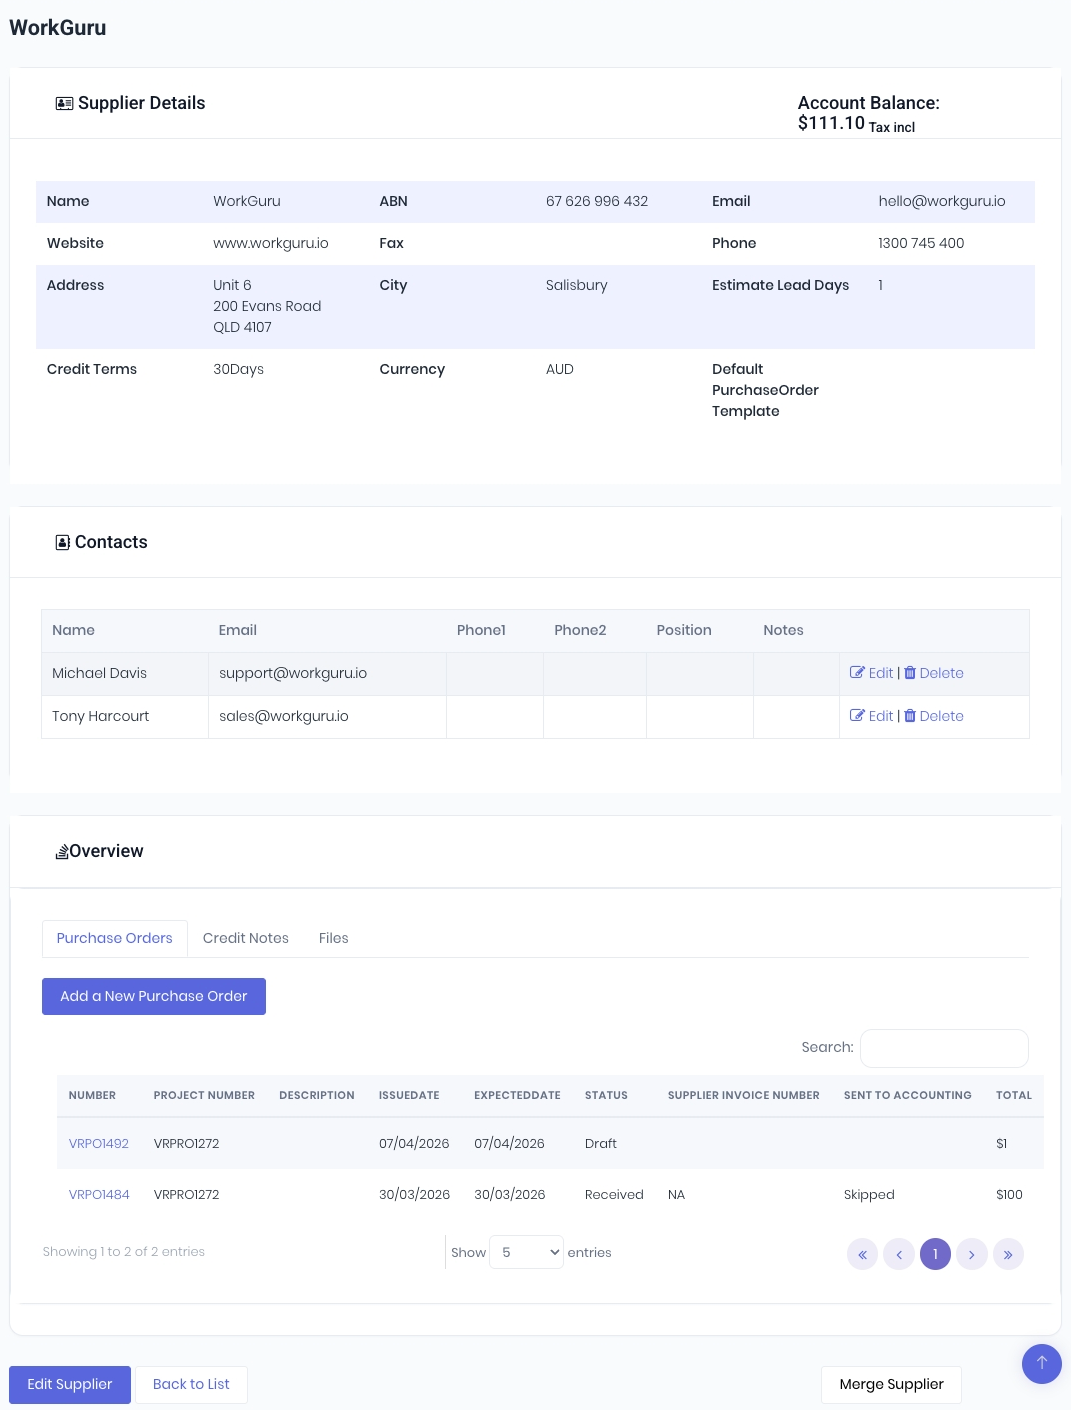Image resolution: width=1071 pixels, height=1410 pixels.
Task: Sort table by NUMBER column
Action: [93, 1096]
